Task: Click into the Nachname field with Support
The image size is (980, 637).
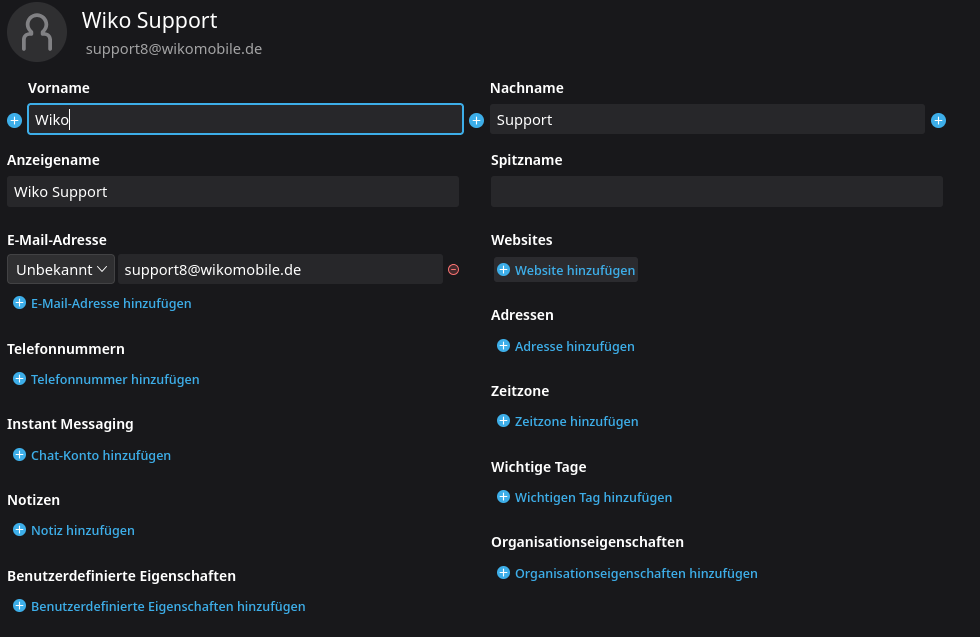Action: pos(706,120)
